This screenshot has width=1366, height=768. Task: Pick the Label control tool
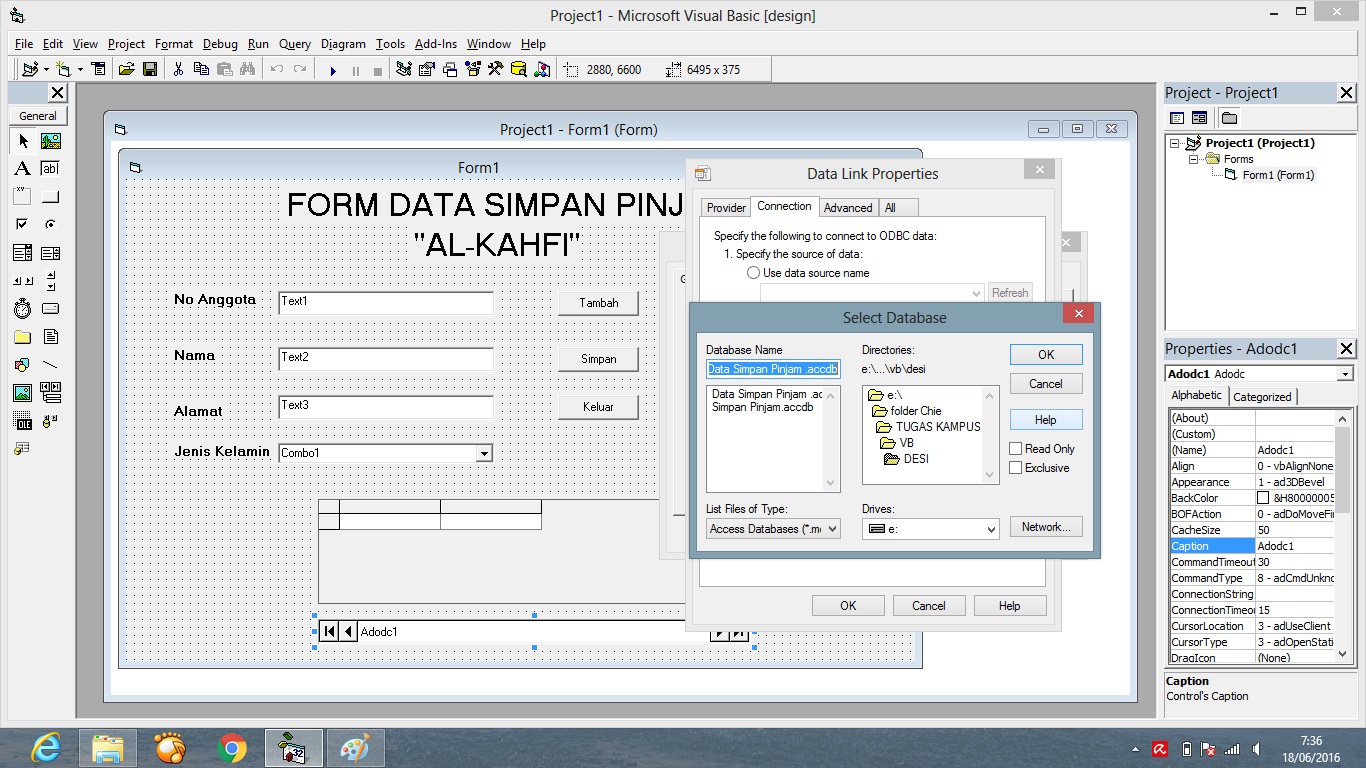[x=23, y=169]
